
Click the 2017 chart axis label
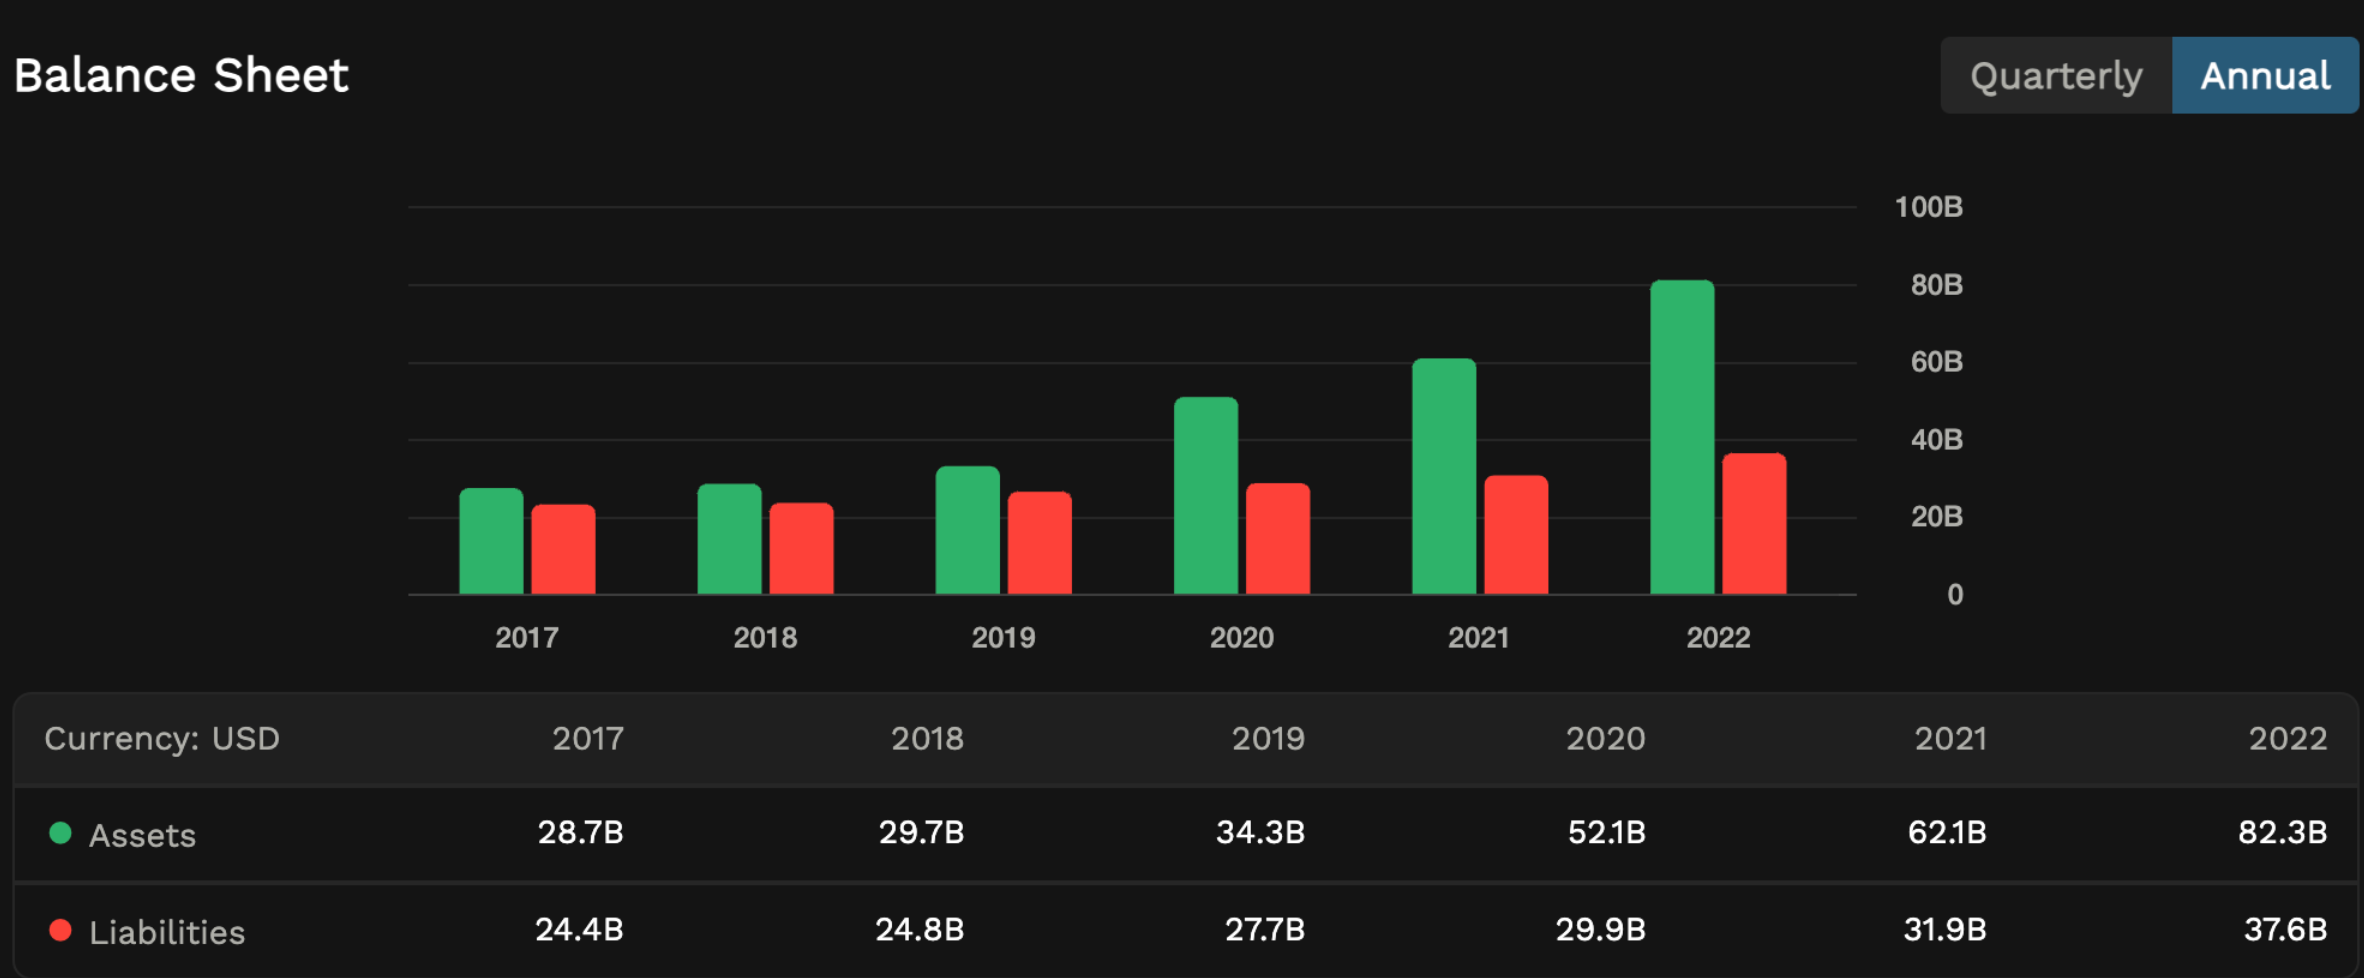click(x=527, y=638)
